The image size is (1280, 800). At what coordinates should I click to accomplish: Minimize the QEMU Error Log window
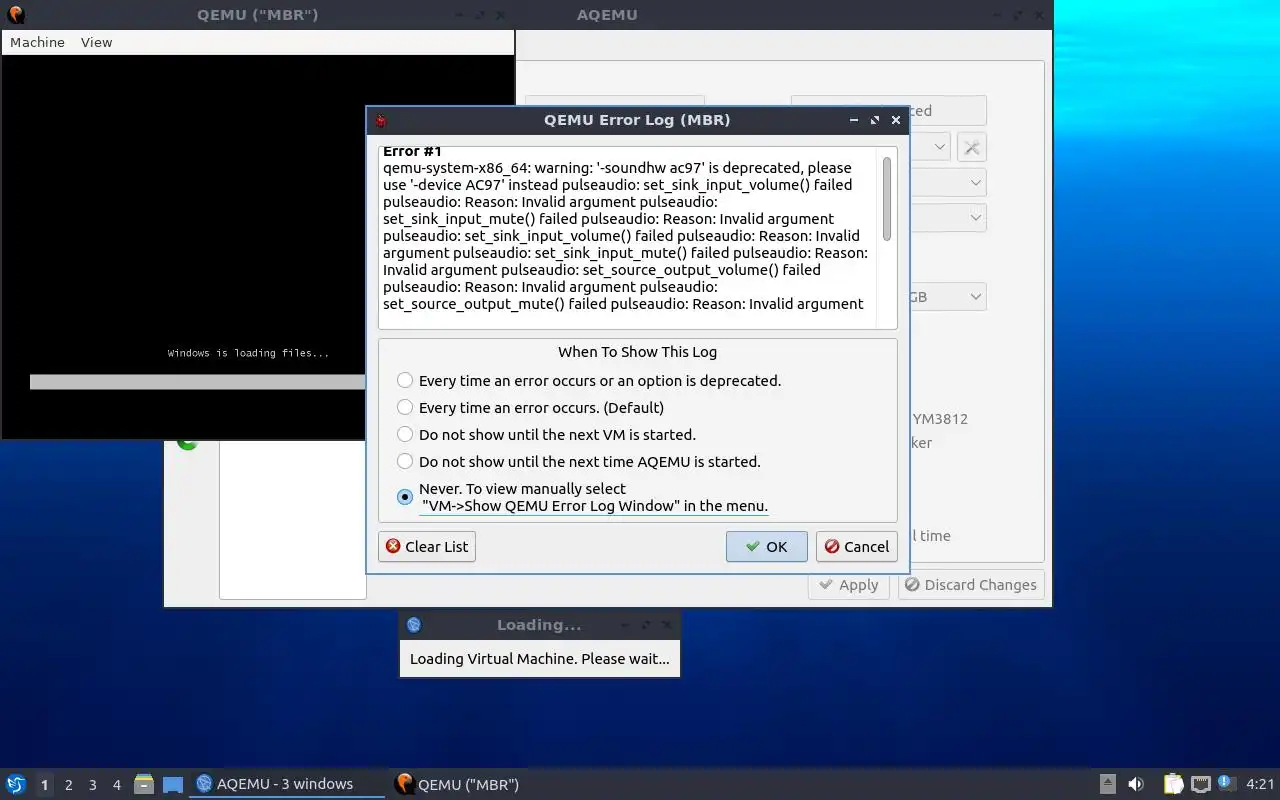(x=854, y=120)
